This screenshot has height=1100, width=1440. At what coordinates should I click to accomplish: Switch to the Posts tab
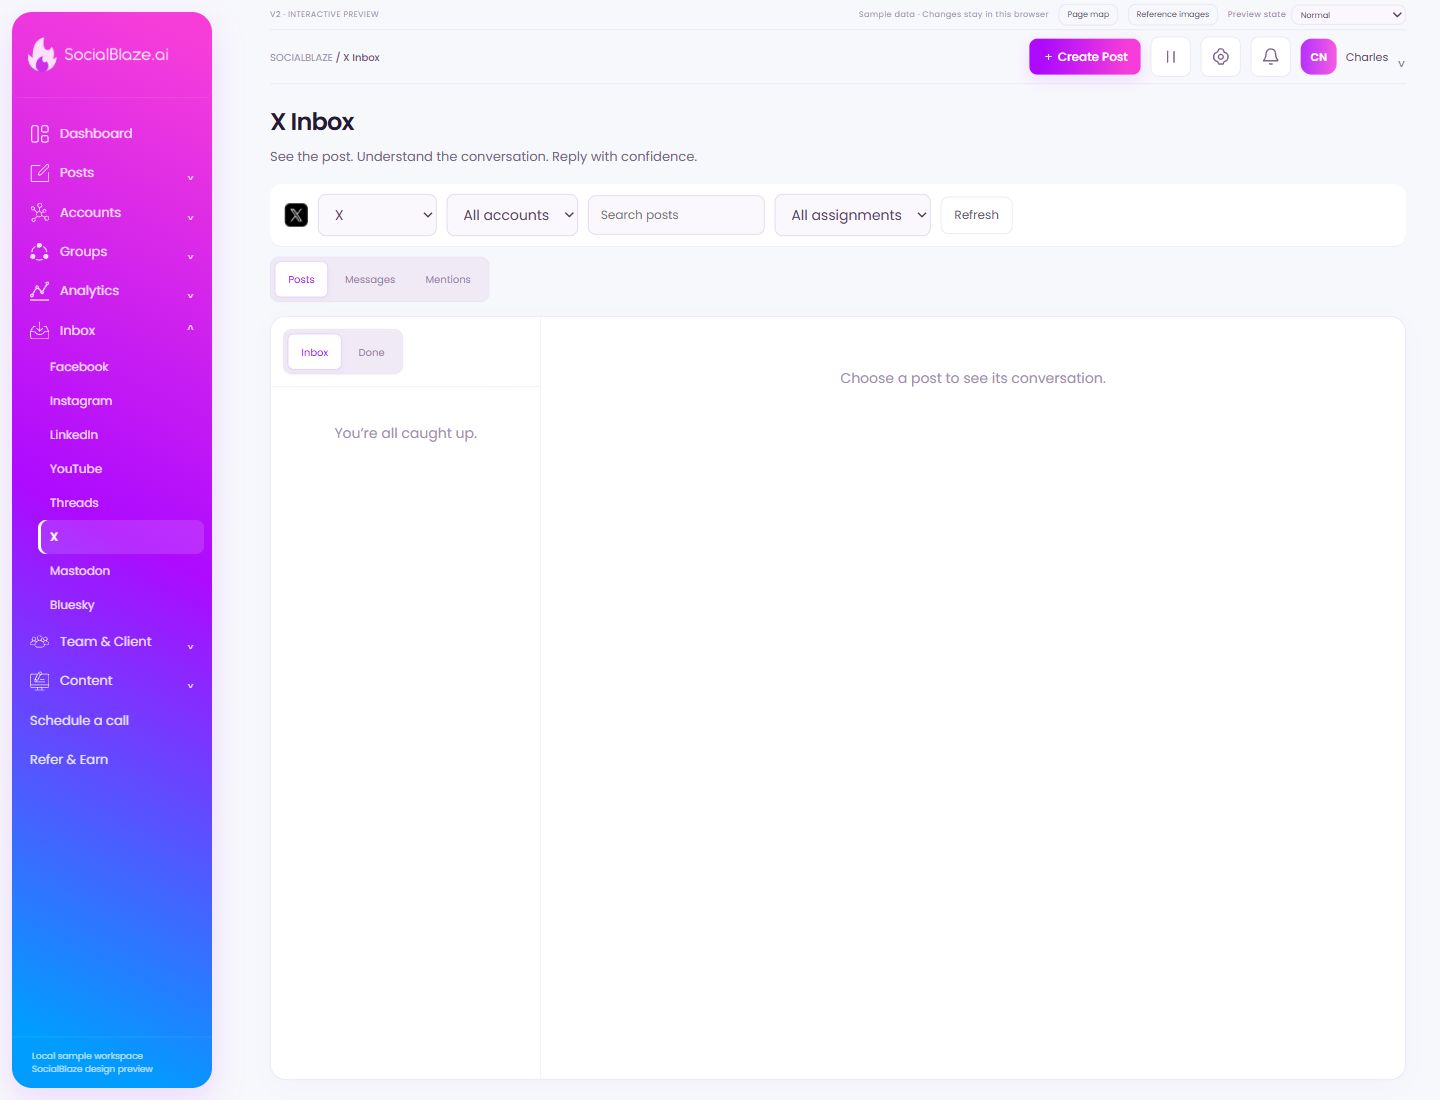[301, 280]
